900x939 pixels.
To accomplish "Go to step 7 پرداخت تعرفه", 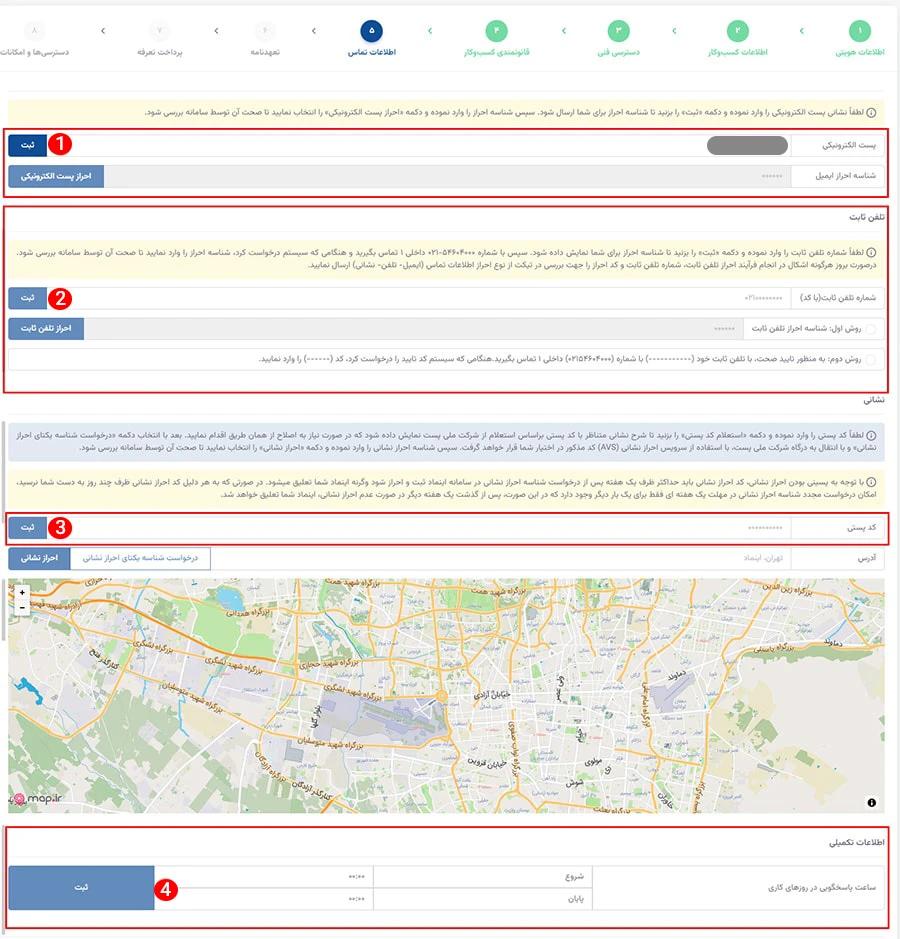I will pyautogui.click(x=159, y=39).
